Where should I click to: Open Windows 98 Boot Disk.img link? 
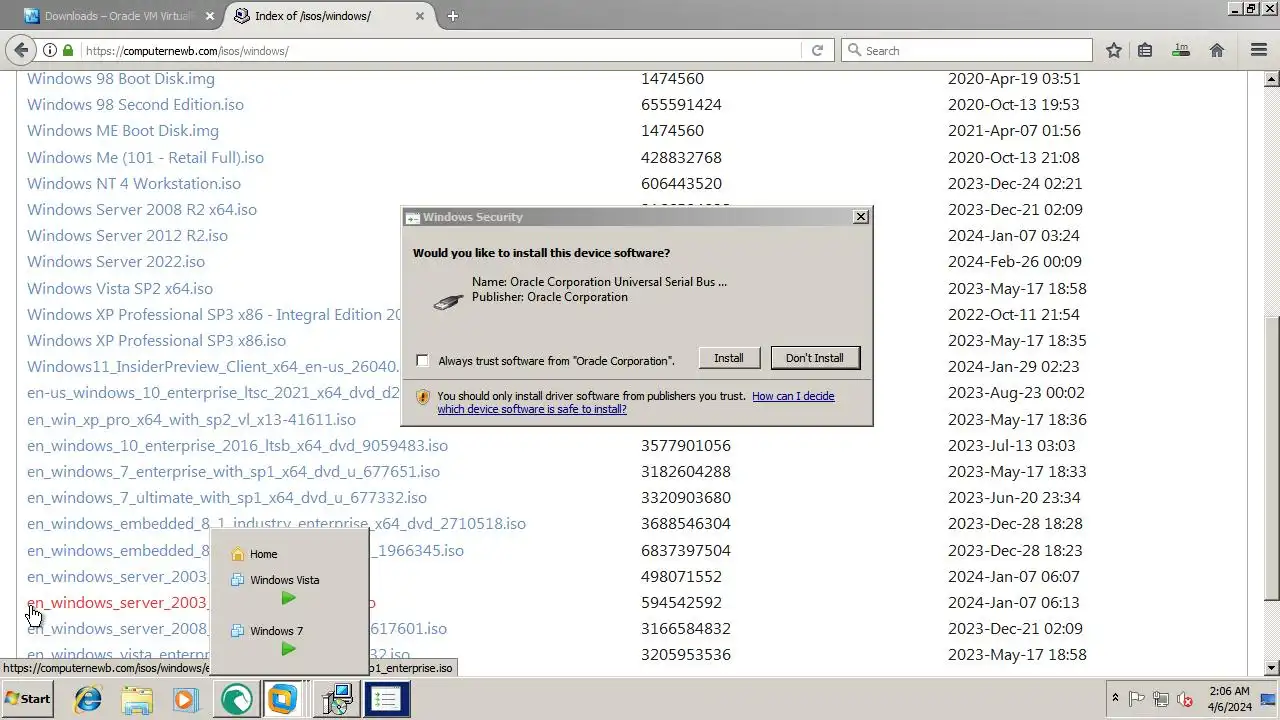coord(121,78)
